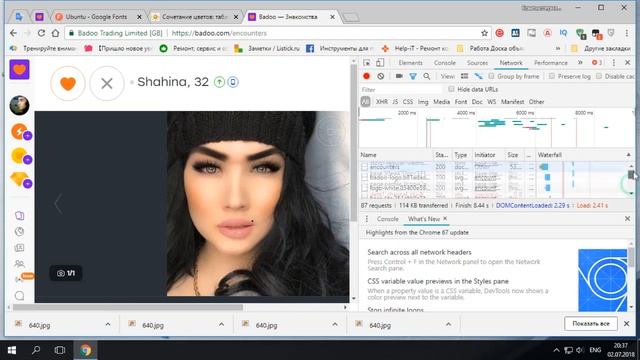Enable the Preserve log checkbox

(552, 76)
